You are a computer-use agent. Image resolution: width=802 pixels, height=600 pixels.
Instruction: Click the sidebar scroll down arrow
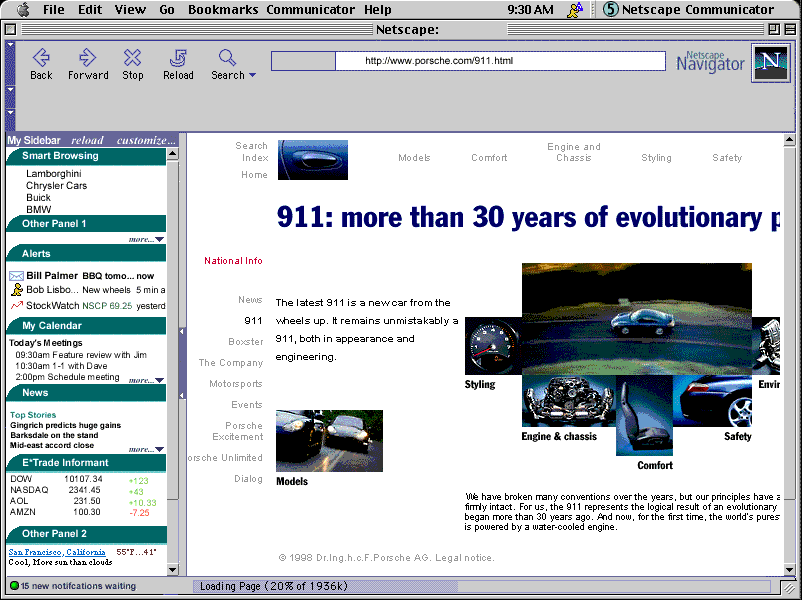coord(172,569)
